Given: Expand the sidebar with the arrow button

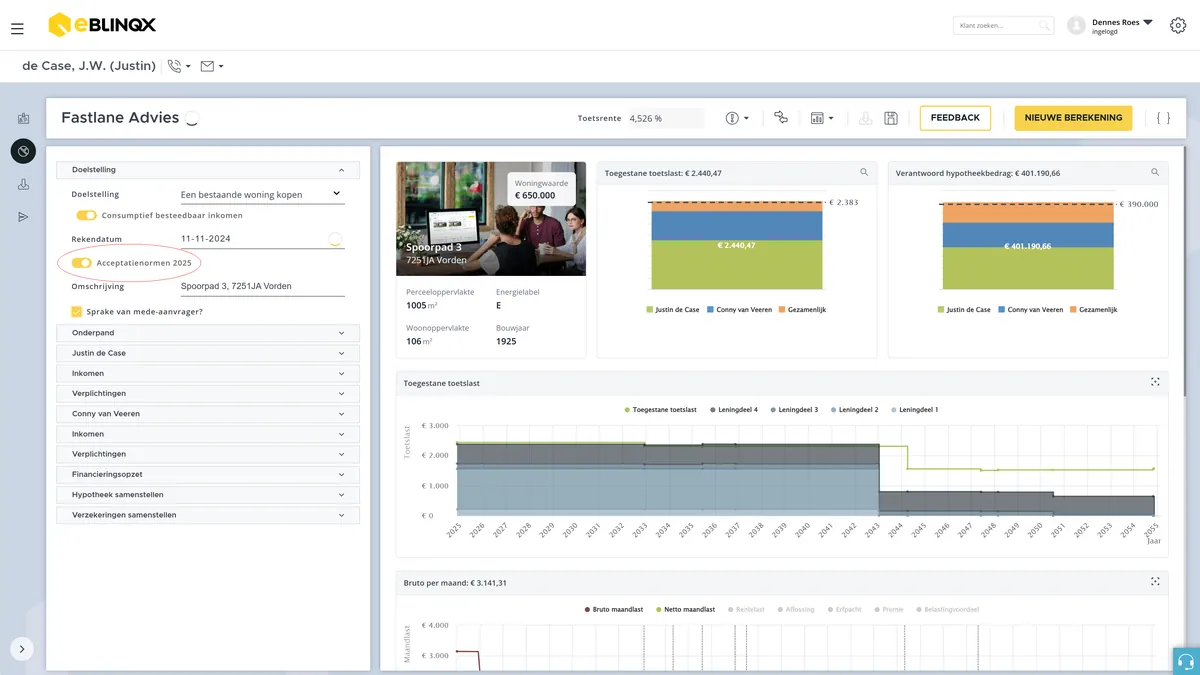Looking at the screenshot, I should (22, 649).
